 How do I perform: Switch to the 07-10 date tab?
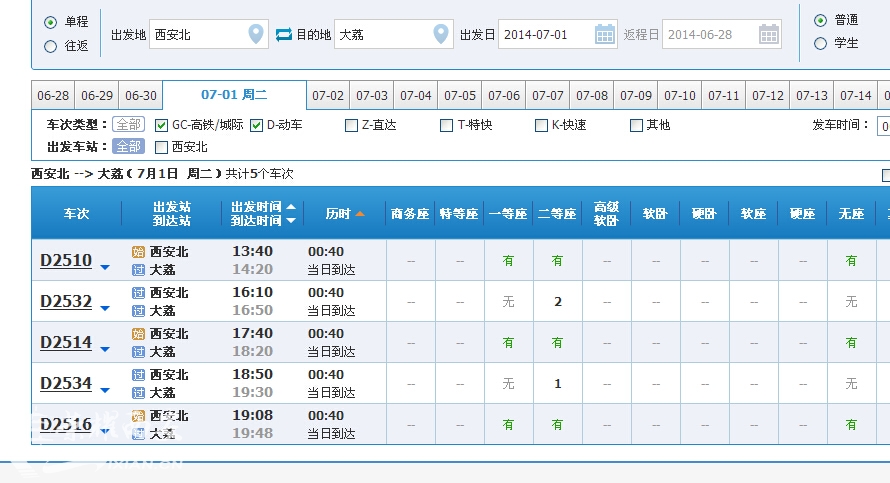click(x=680, y=95)
